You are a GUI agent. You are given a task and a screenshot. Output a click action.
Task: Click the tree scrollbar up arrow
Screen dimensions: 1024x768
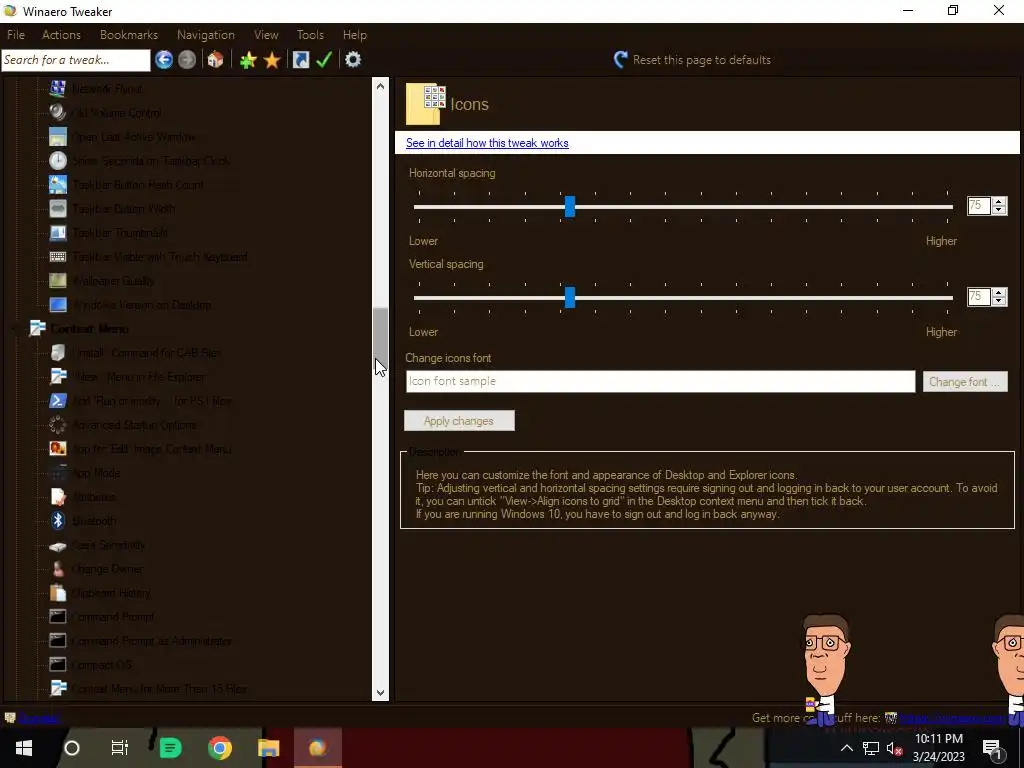[x=380, y=86]
